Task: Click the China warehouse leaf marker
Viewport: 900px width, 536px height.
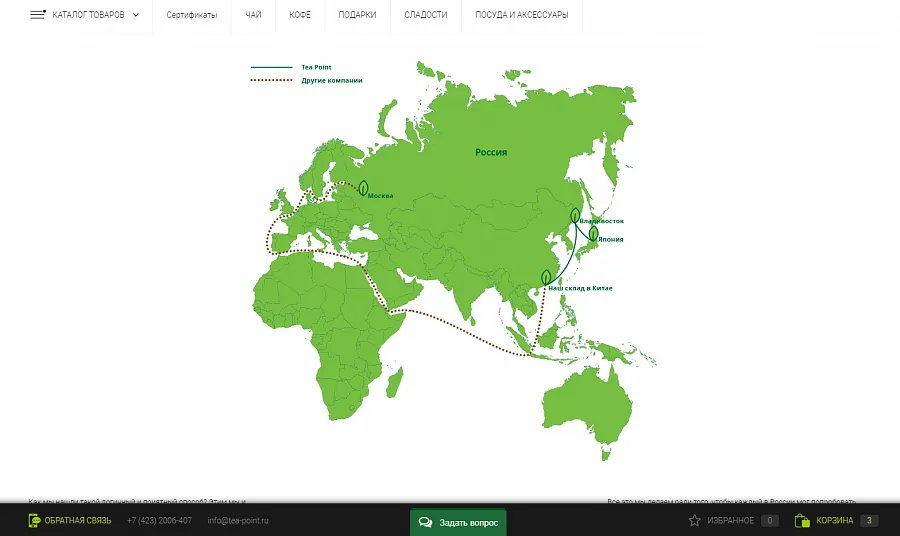Action: [546, 278]
